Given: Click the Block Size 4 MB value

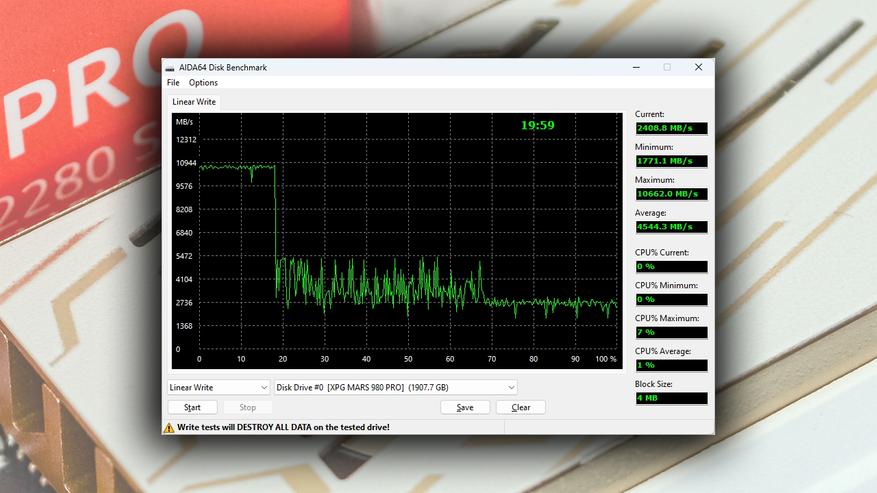Looking at the screenshot, I should tap(671, 398).
